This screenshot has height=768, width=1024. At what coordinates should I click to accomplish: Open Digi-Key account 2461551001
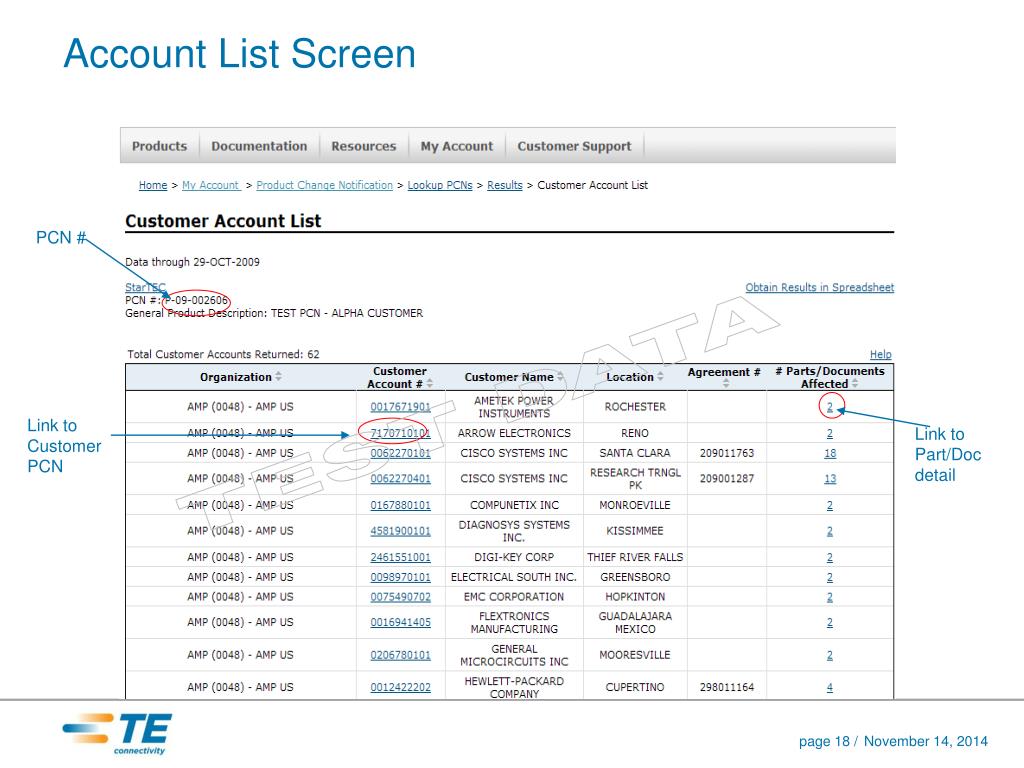(x=400, y=558)
